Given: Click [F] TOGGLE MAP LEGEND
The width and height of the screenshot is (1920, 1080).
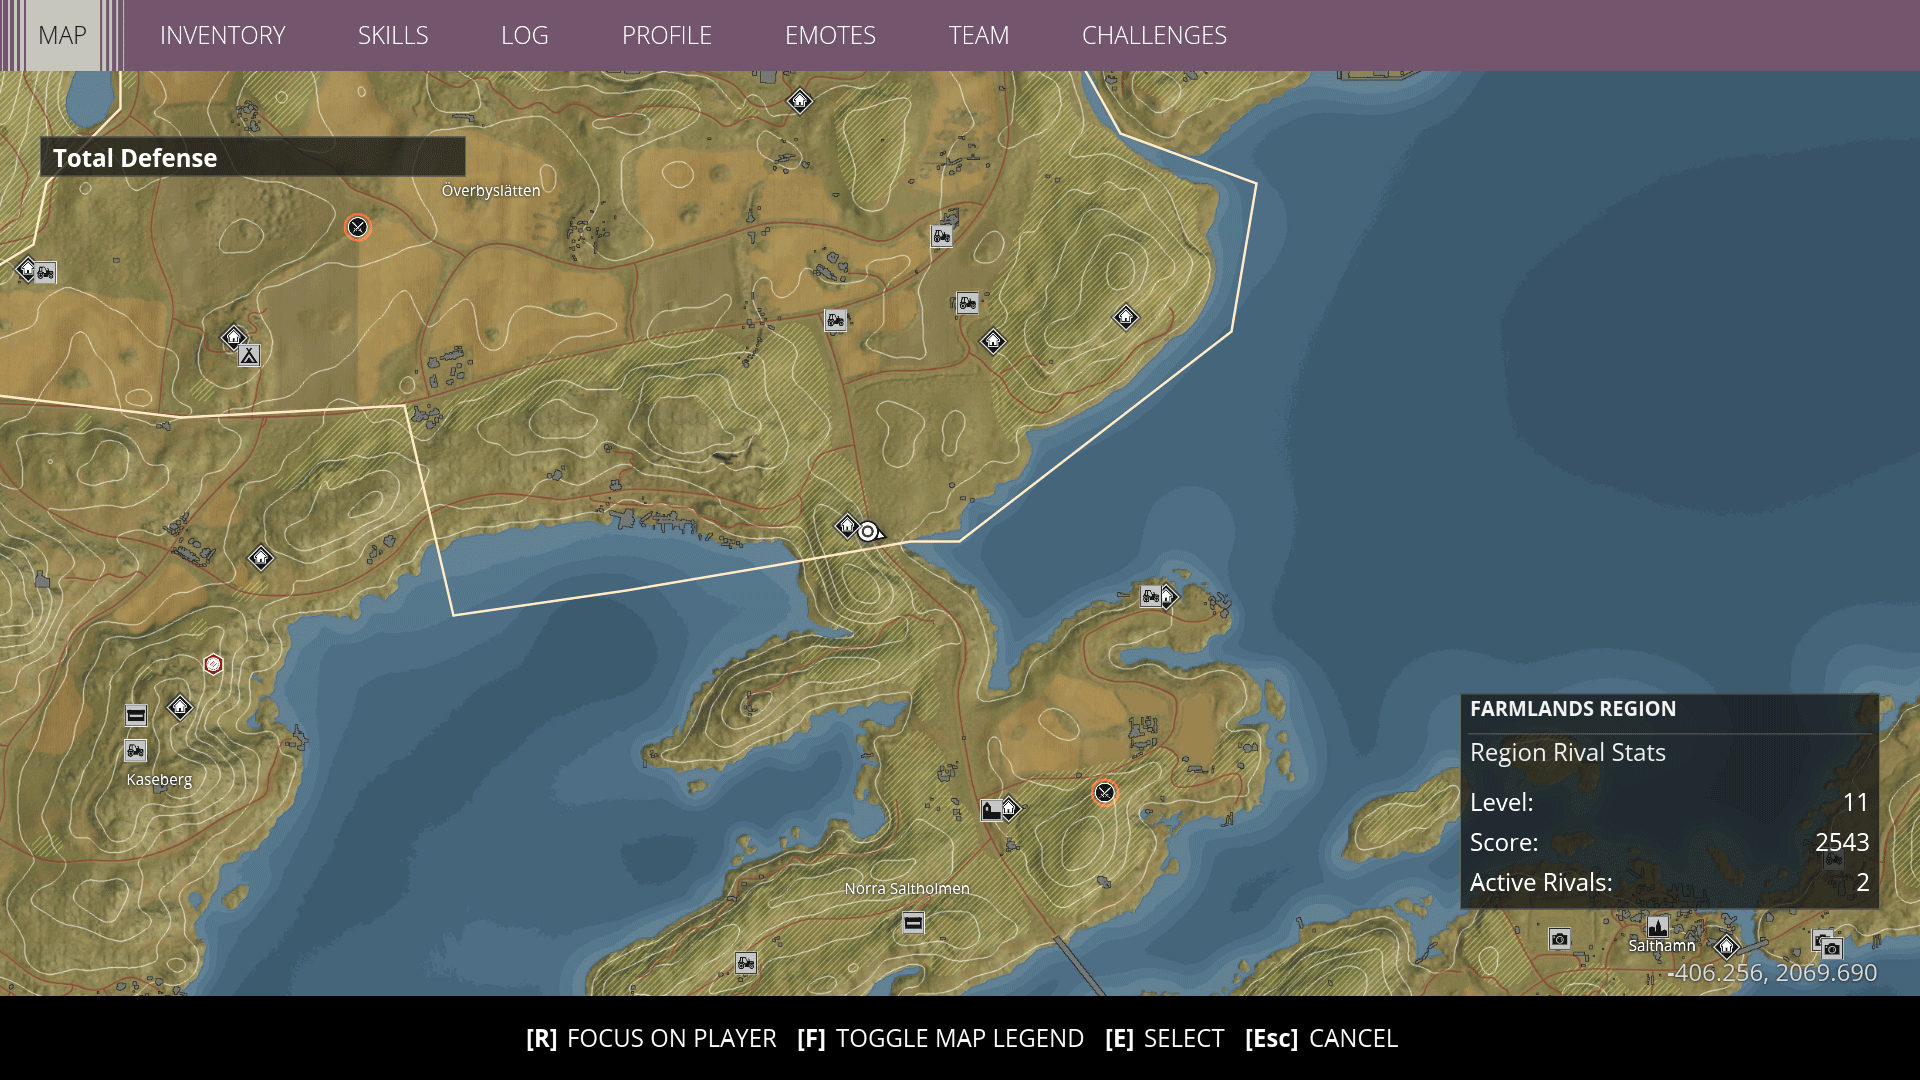Looking at the screenshot, I should (940, 1038).
